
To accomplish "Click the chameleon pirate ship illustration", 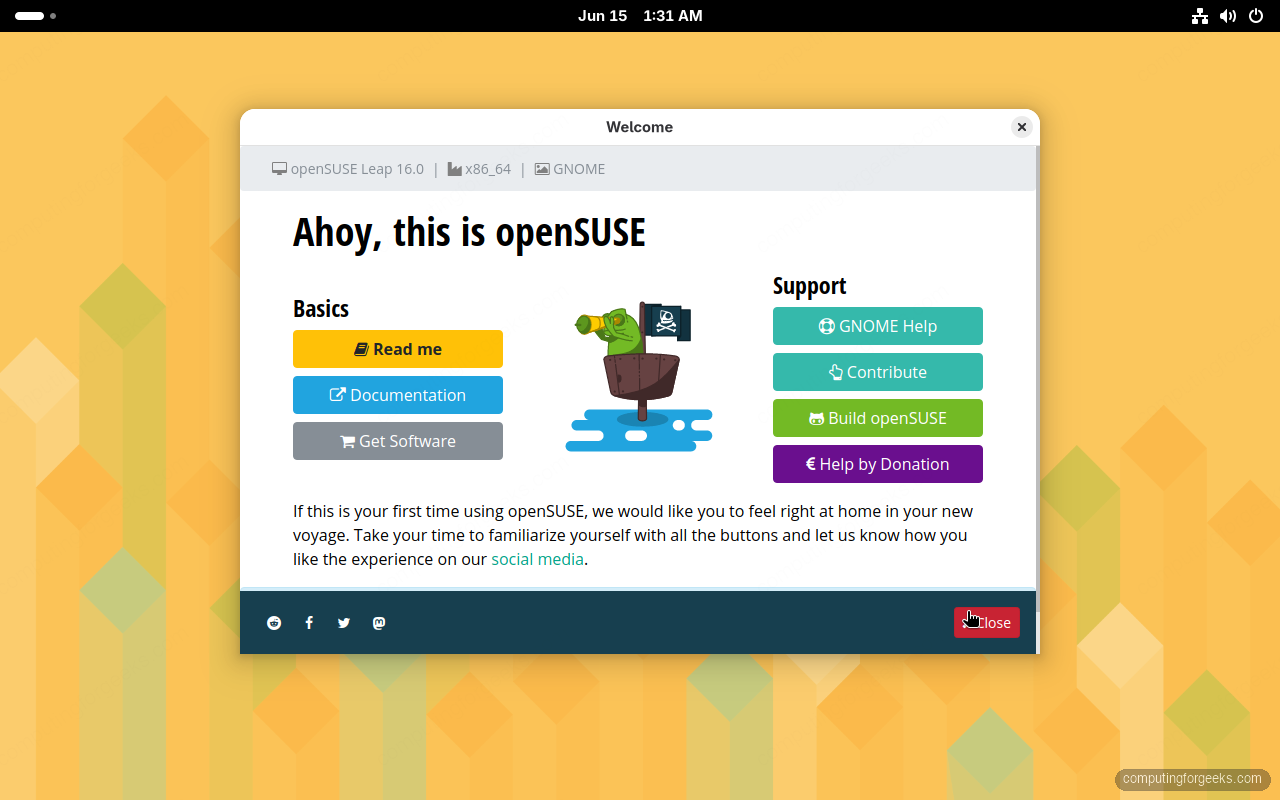I will click(x=639, y=377).
